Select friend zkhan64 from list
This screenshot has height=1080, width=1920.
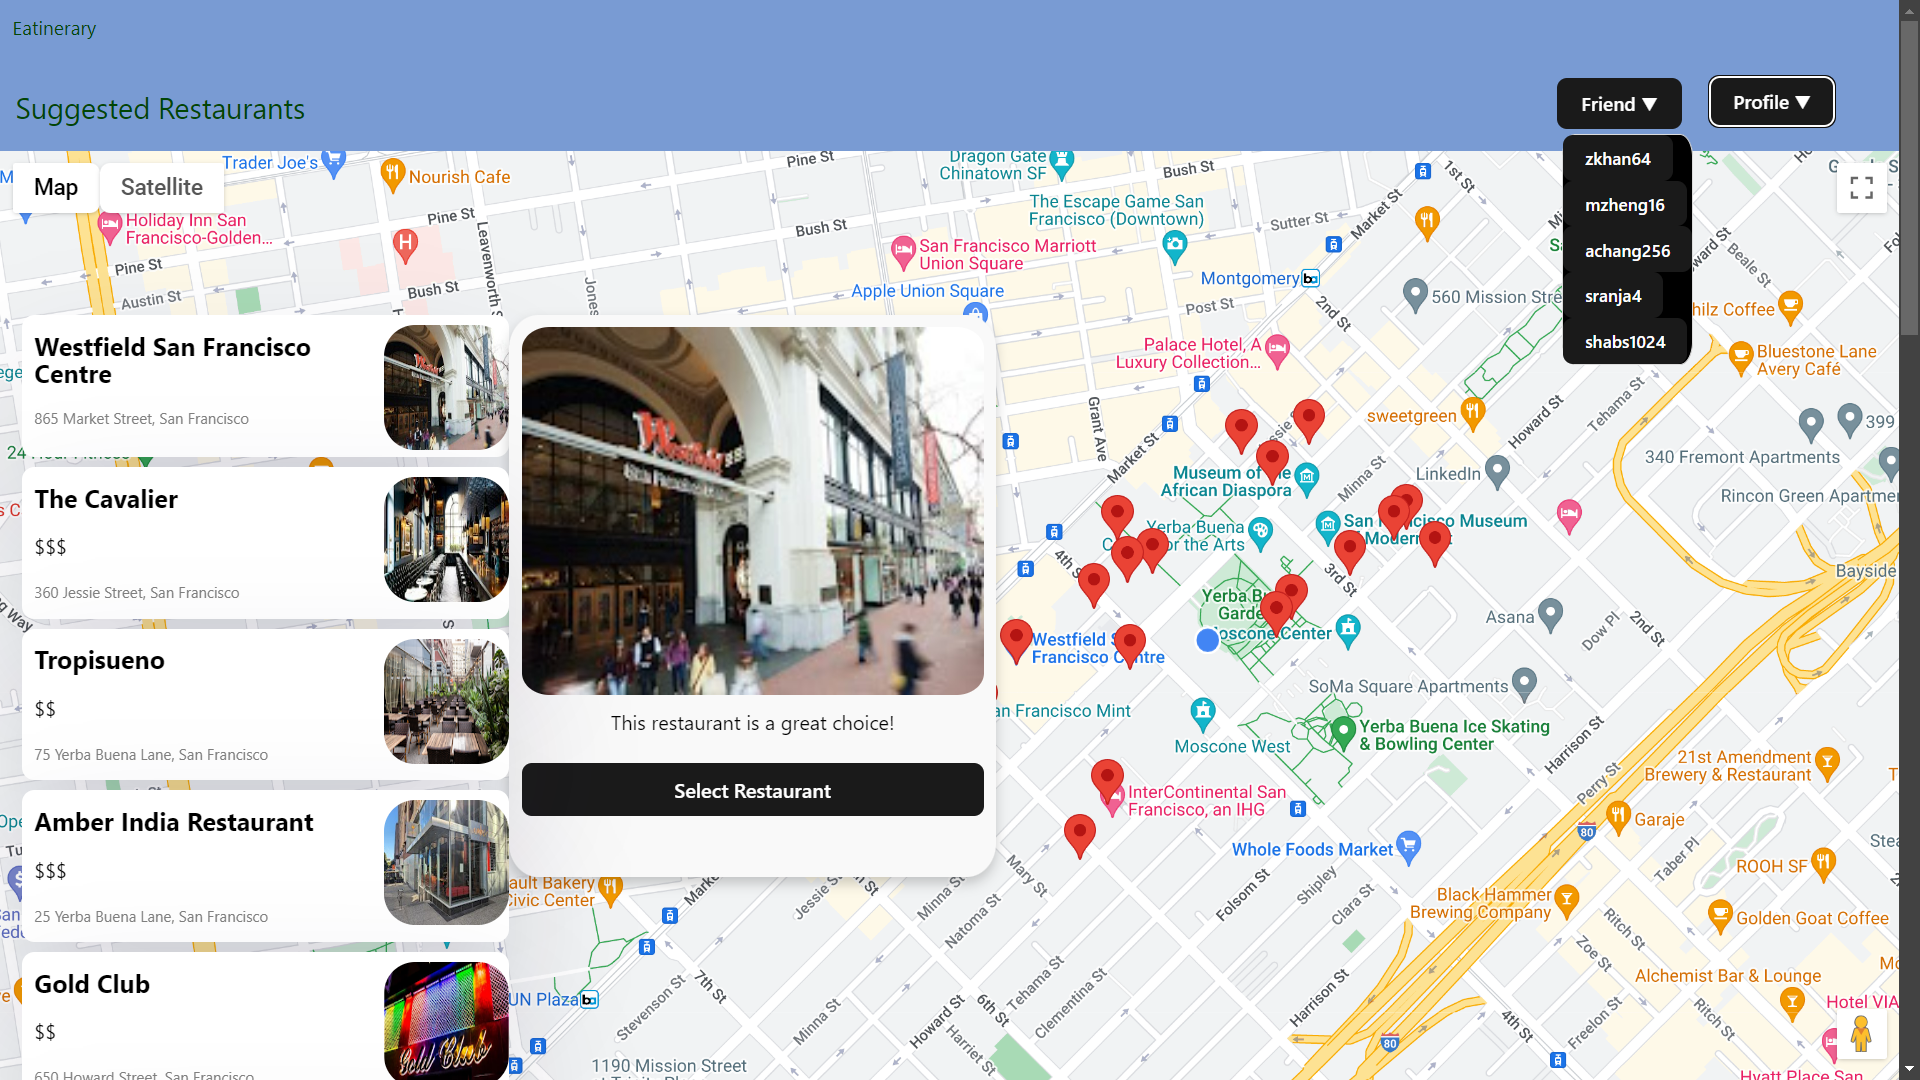(x=1617, y=159)
